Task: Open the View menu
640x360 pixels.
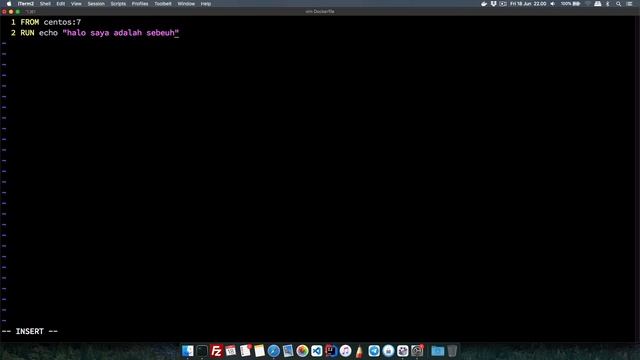Action: pyautogui.click(x=76, y=4)
